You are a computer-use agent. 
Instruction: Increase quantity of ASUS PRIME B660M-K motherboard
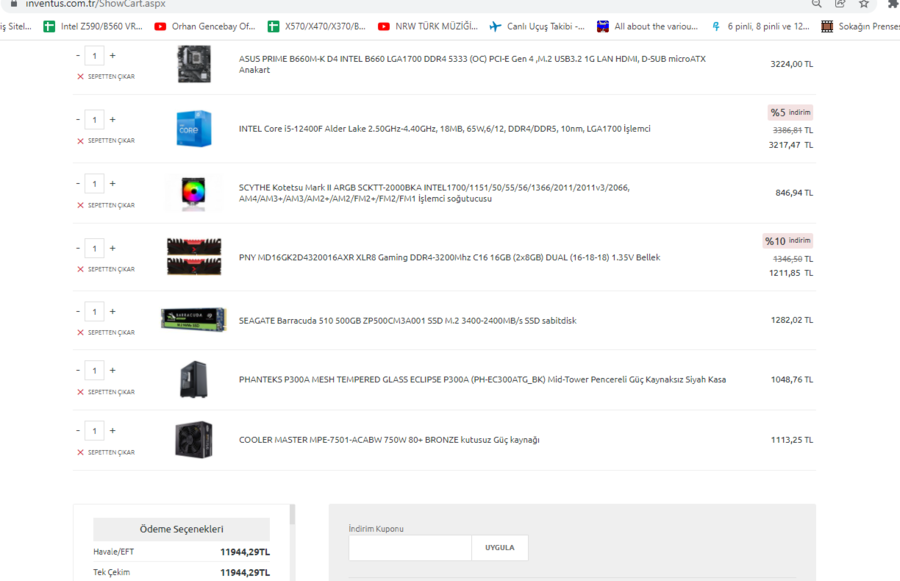point(112,56)
